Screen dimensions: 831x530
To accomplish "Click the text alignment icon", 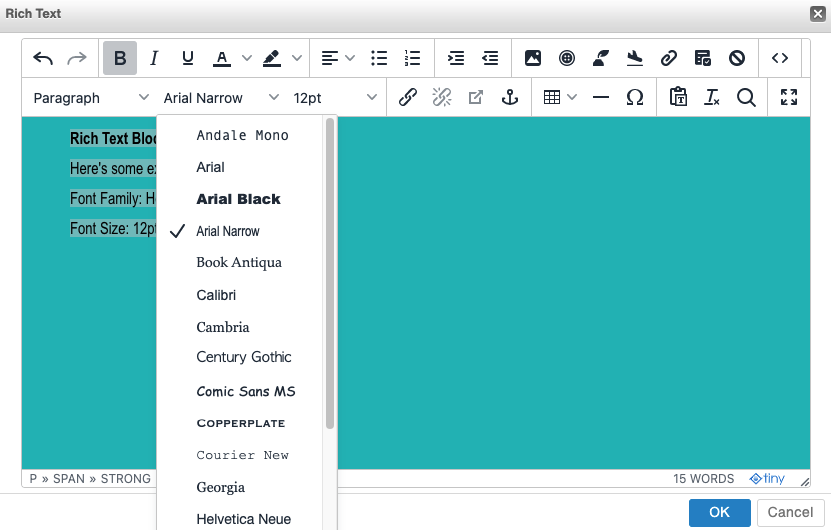I will tap(330, 58).
